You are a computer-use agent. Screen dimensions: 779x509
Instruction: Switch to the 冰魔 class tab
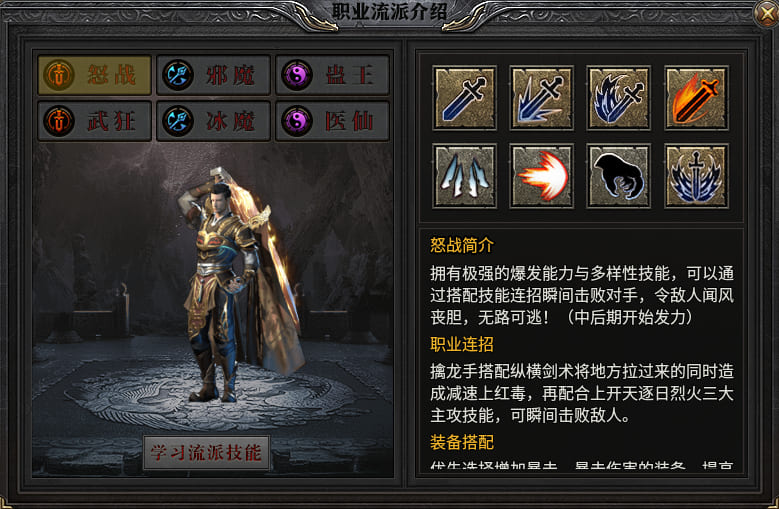[213, 121]
